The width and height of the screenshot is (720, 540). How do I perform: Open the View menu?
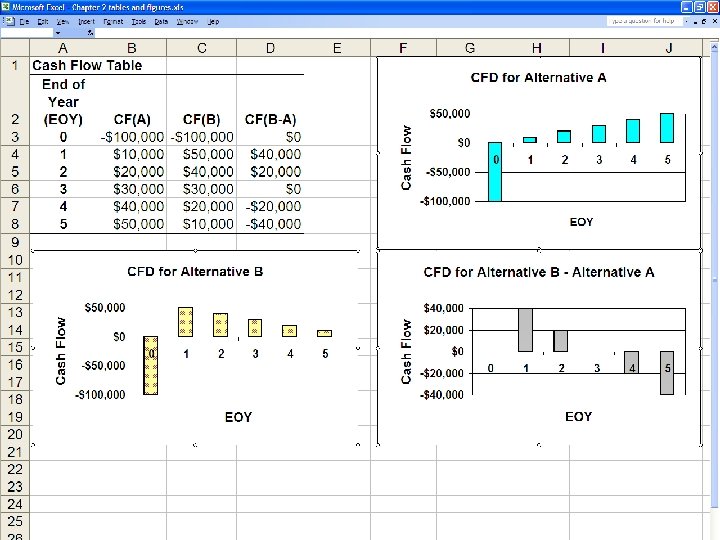[62, 22]
